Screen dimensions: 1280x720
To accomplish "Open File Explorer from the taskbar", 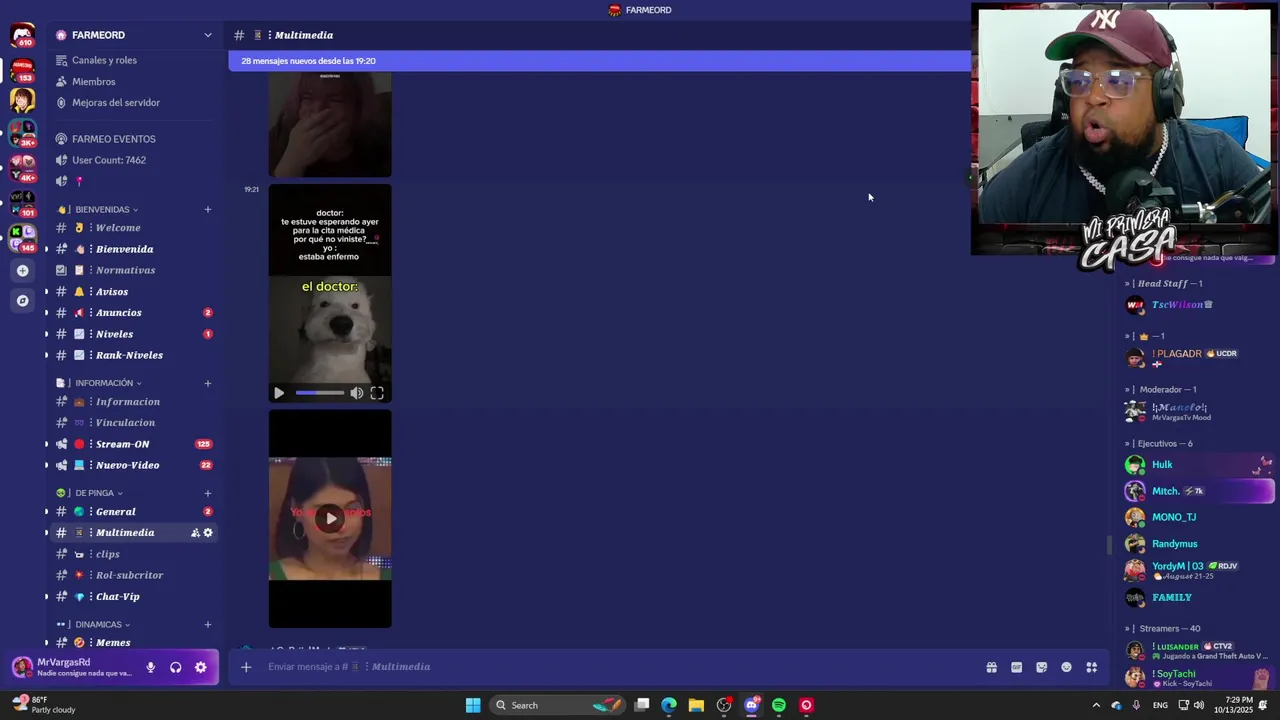I will tap(696, 705).
